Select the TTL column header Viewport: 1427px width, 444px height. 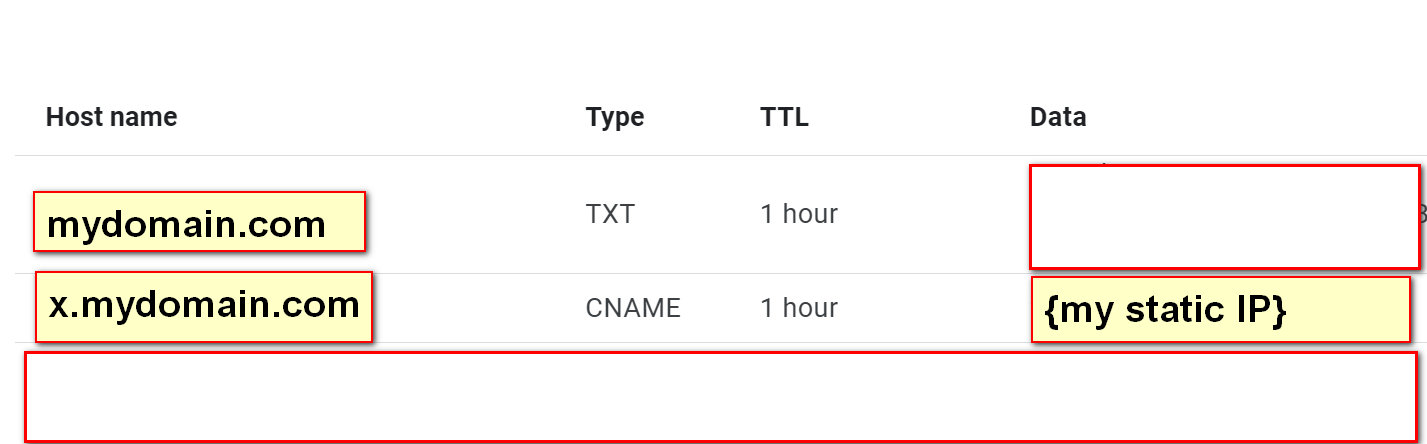pos(784,117)
